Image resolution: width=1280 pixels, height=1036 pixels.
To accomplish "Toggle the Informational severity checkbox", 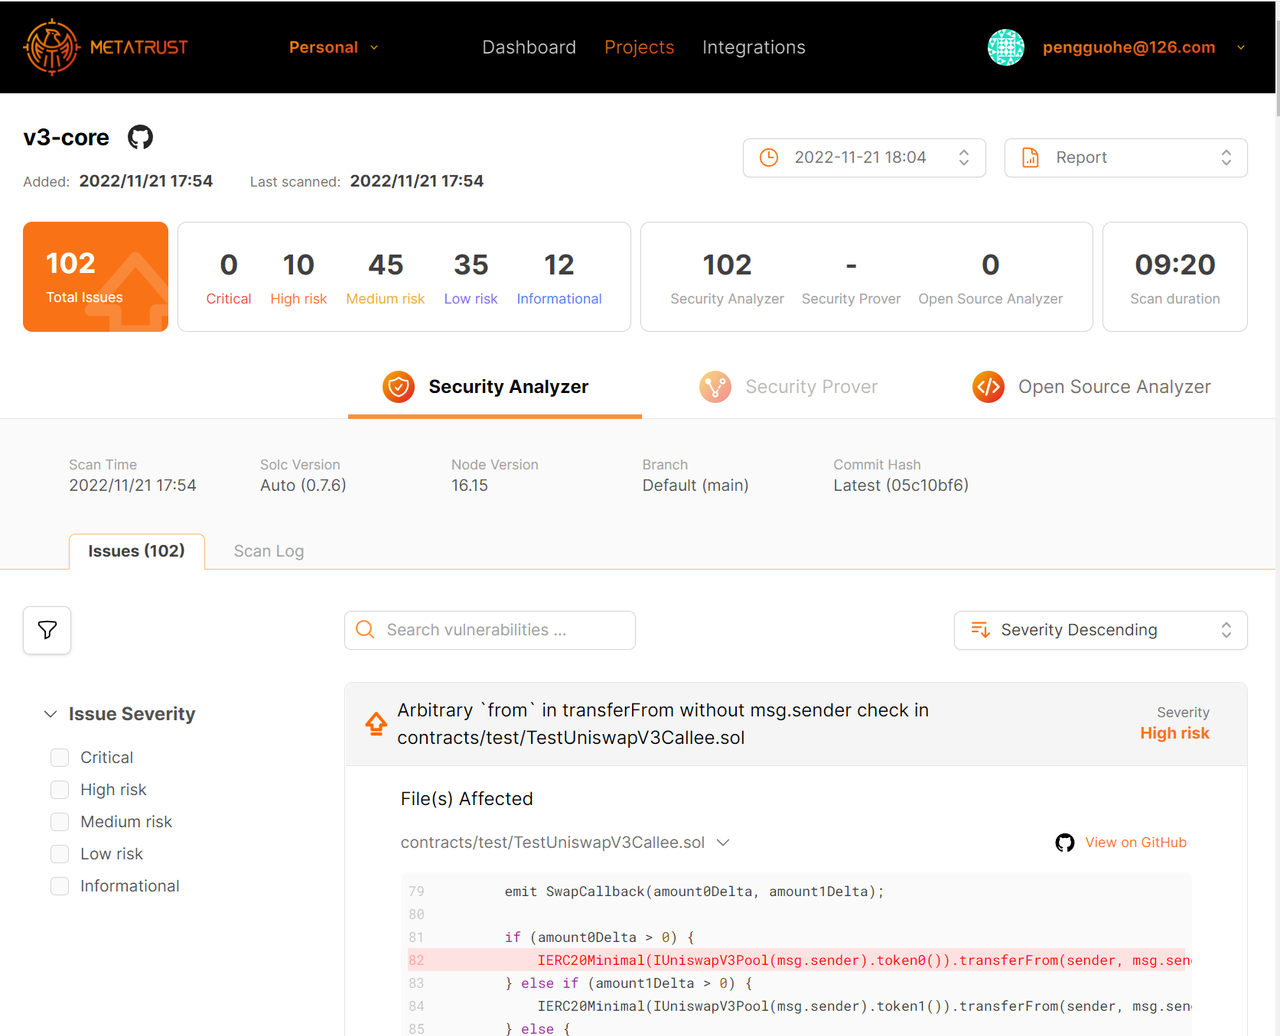I will tap(60, 886).
